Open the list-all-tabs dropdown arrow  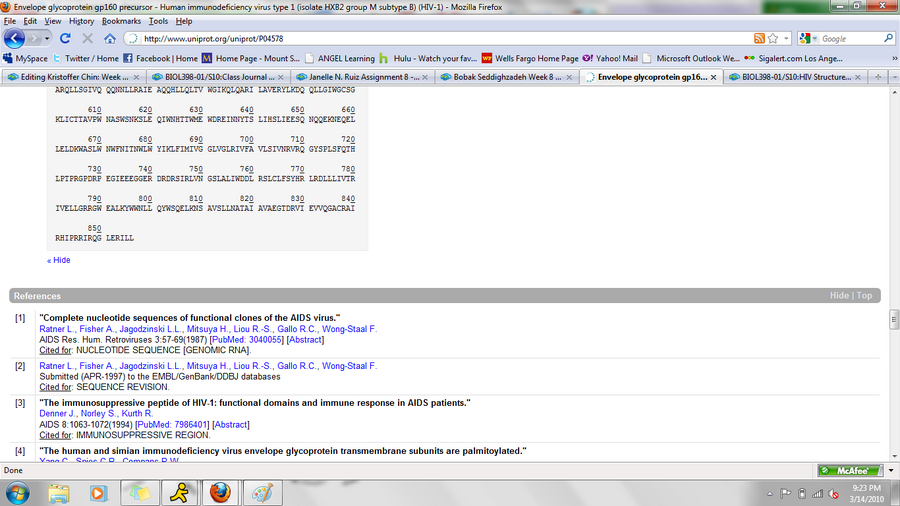[892, 76]
